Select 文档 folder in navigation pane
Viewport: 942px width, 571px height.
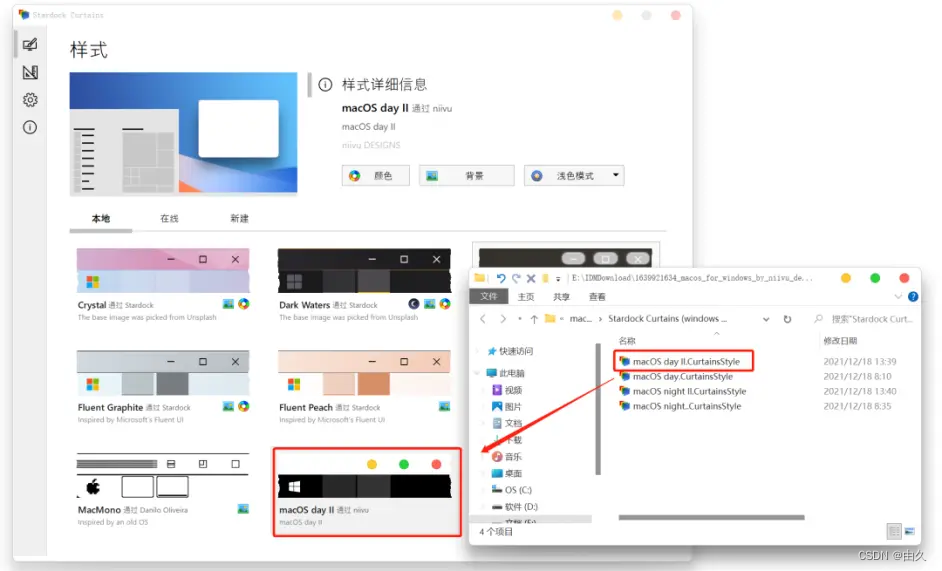[507, 423]
